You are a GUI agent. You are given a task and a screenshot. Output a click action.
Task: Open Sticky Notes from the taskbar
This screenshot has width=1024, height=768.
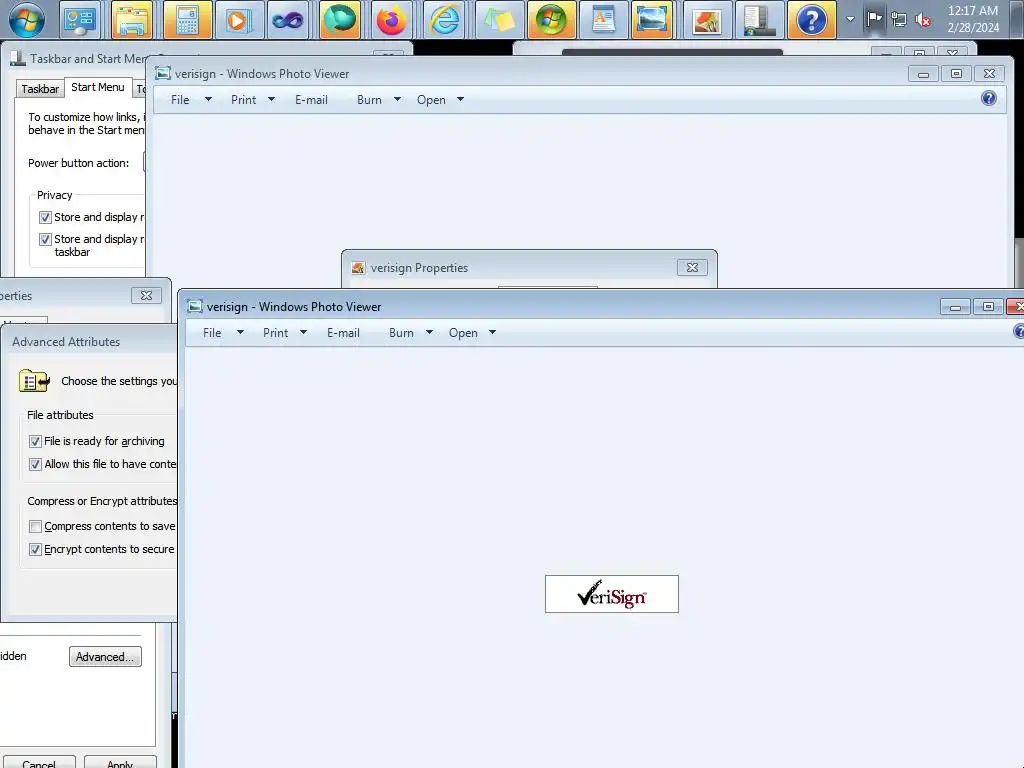point(500,20)
